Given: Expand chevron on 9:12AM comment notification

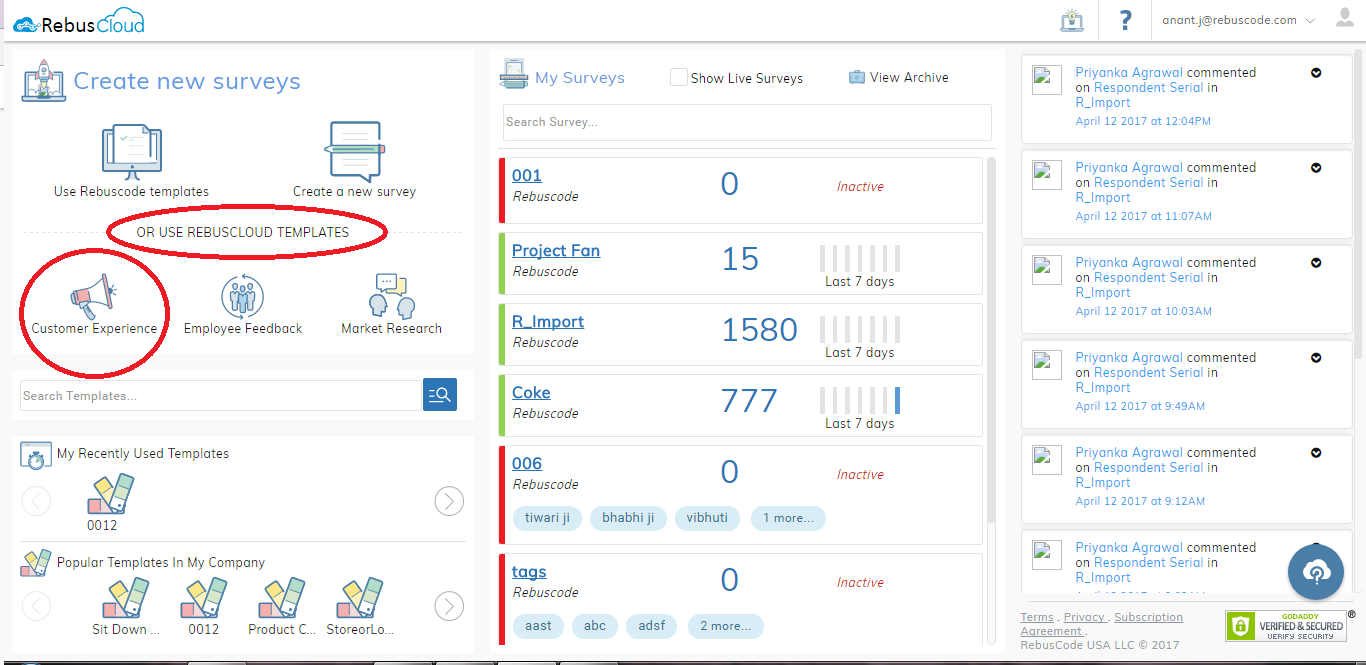Looking at the screenshot, I should (x=1316, y=453).
